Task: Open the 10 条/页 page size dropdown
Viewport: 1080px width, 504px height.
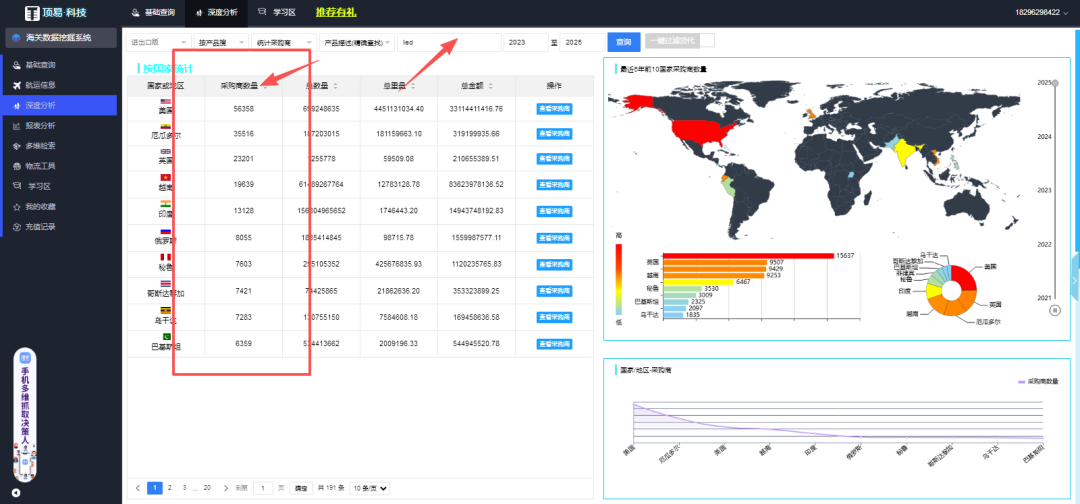Action: pyautogui.click(x=370, y=488)
